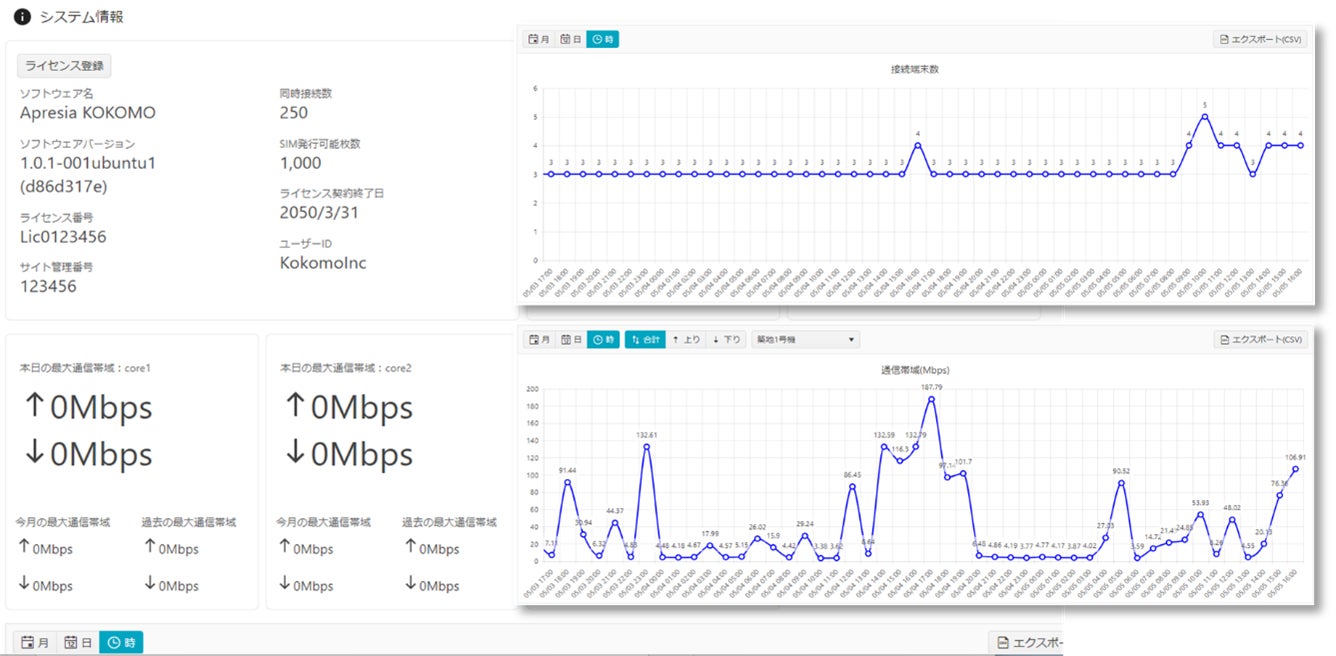
Task: Click bottom エクスポート export button
Action: point(1025,642)
